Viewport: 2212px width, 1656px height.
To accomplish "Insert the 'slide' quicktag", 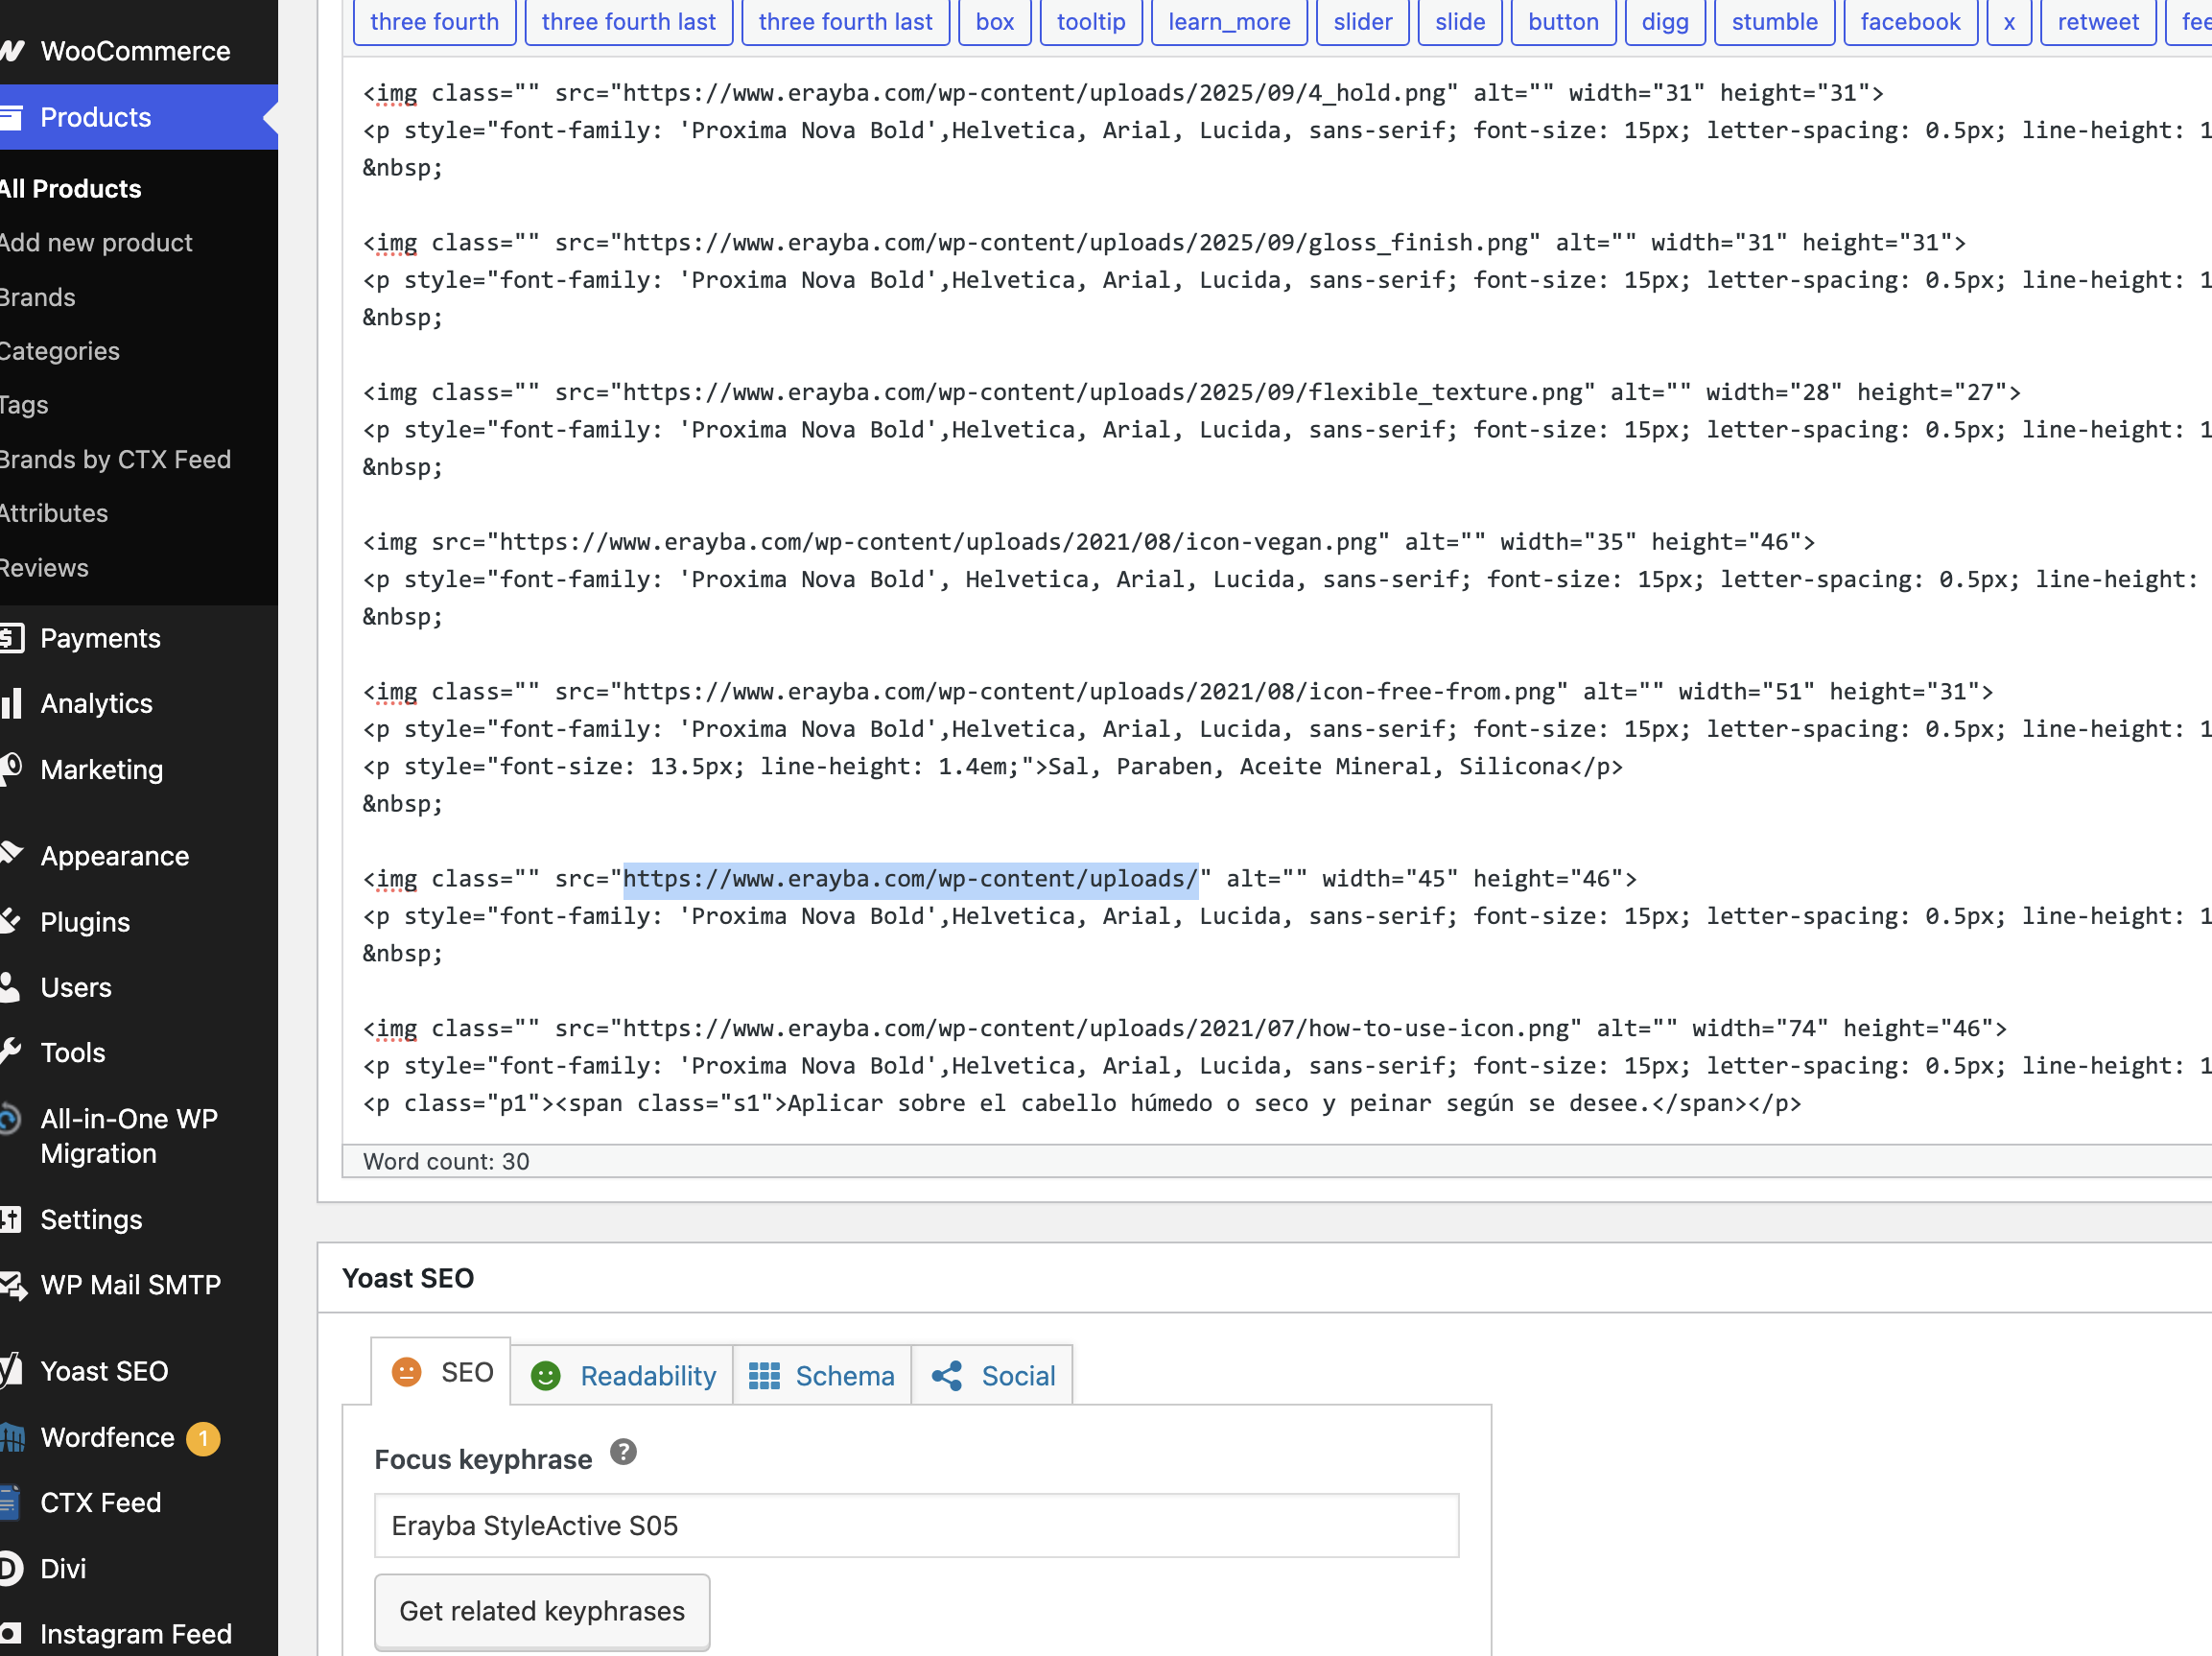I will point(1460,22).
